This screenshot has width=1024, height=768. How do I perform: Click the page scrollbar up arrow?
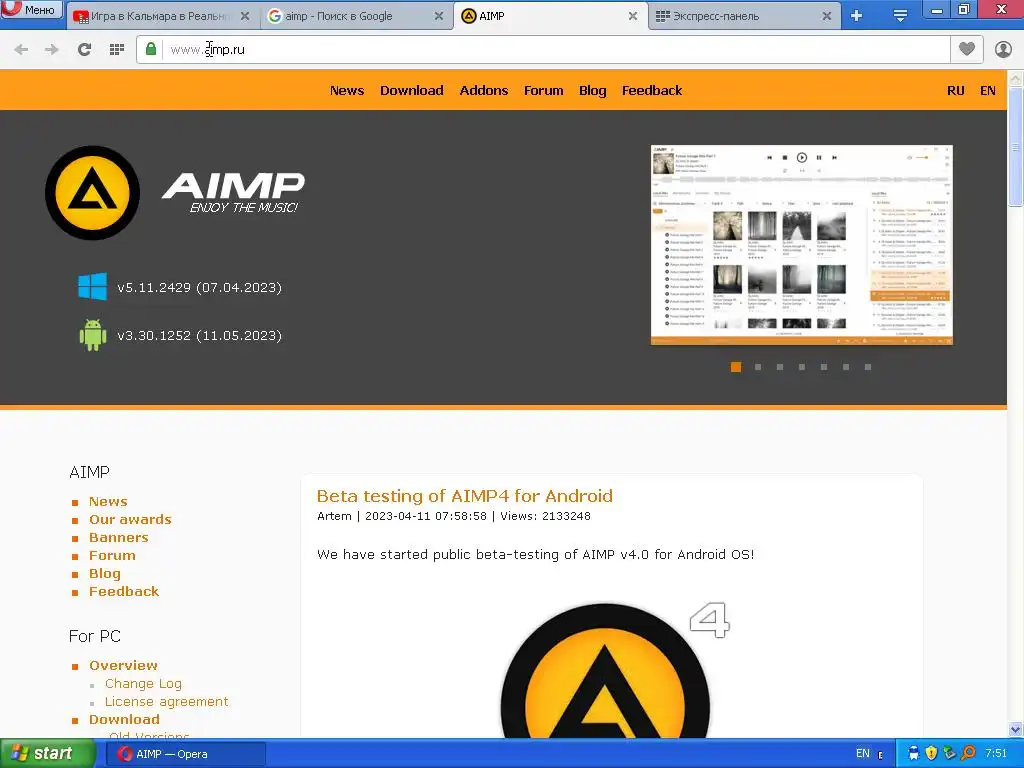1016,79
